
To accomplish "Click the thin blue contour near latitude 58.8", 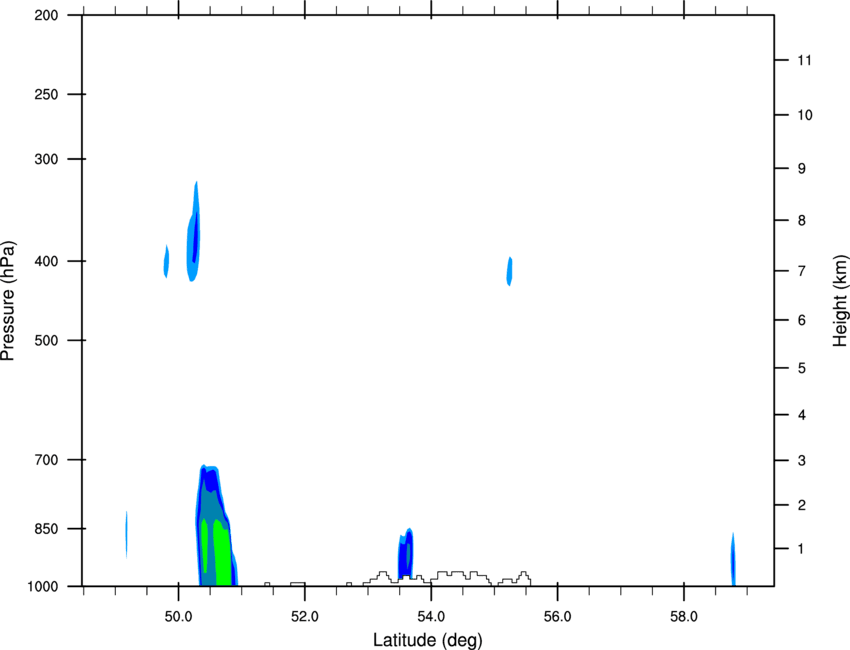I will (x=733, y=559).
